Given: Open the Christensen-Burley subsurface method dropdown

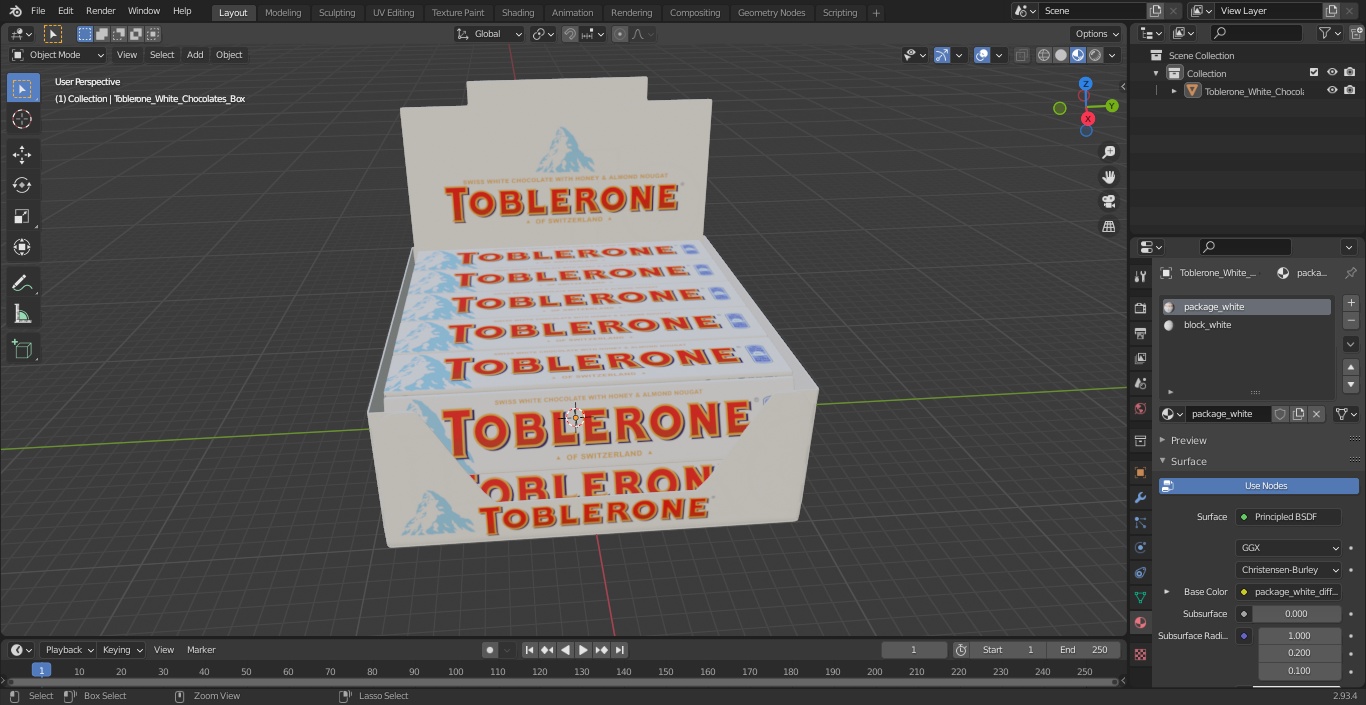Looking at the screenshot, I should coord(1289,570).
